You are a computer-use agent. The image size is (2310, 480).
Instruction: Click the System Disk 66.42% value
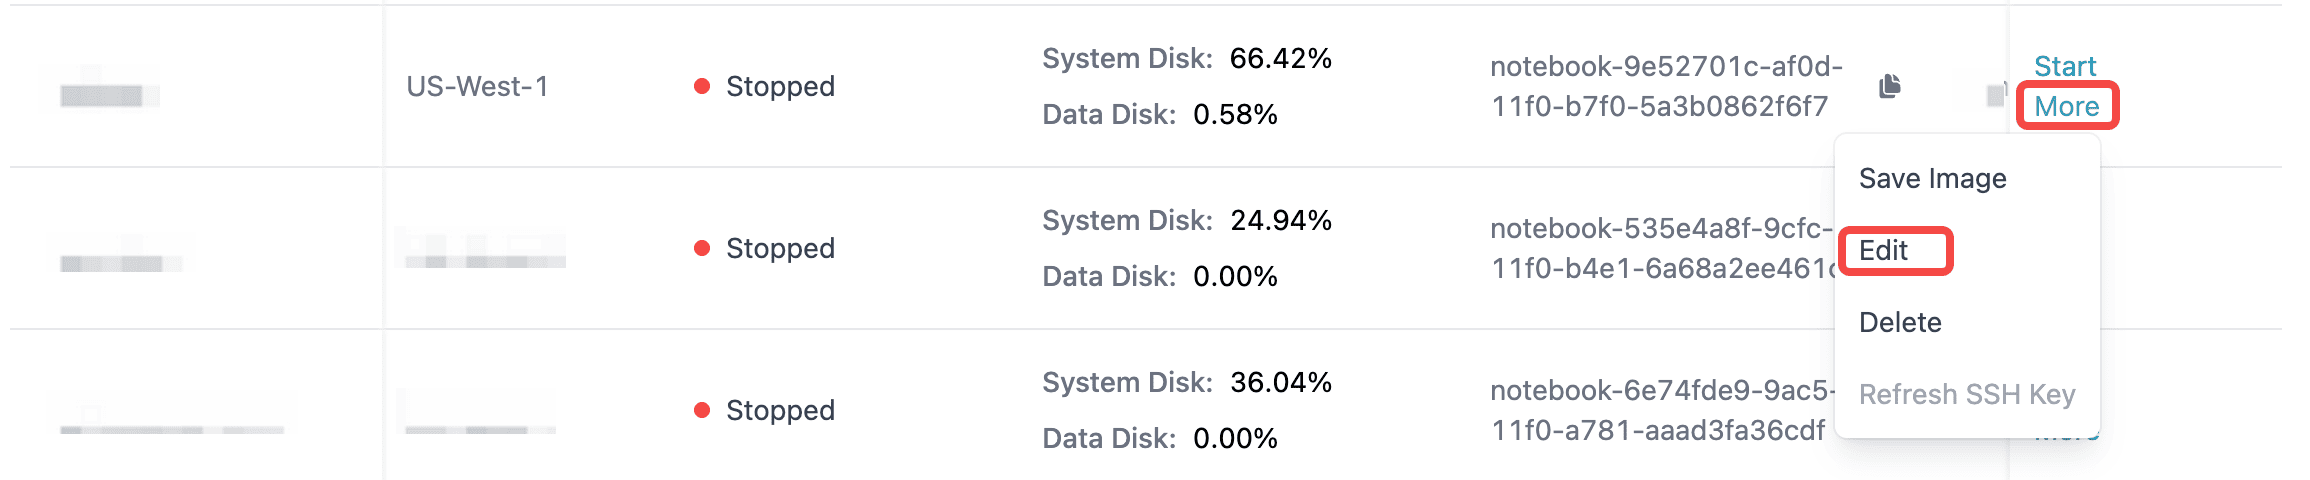click(1280, 59)
